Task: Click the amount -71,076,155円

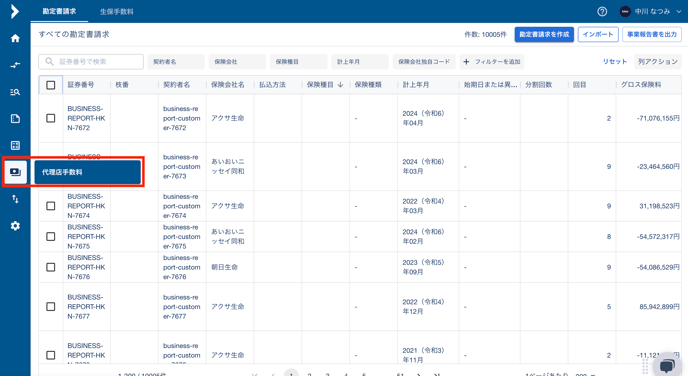Action: (658, 118)
